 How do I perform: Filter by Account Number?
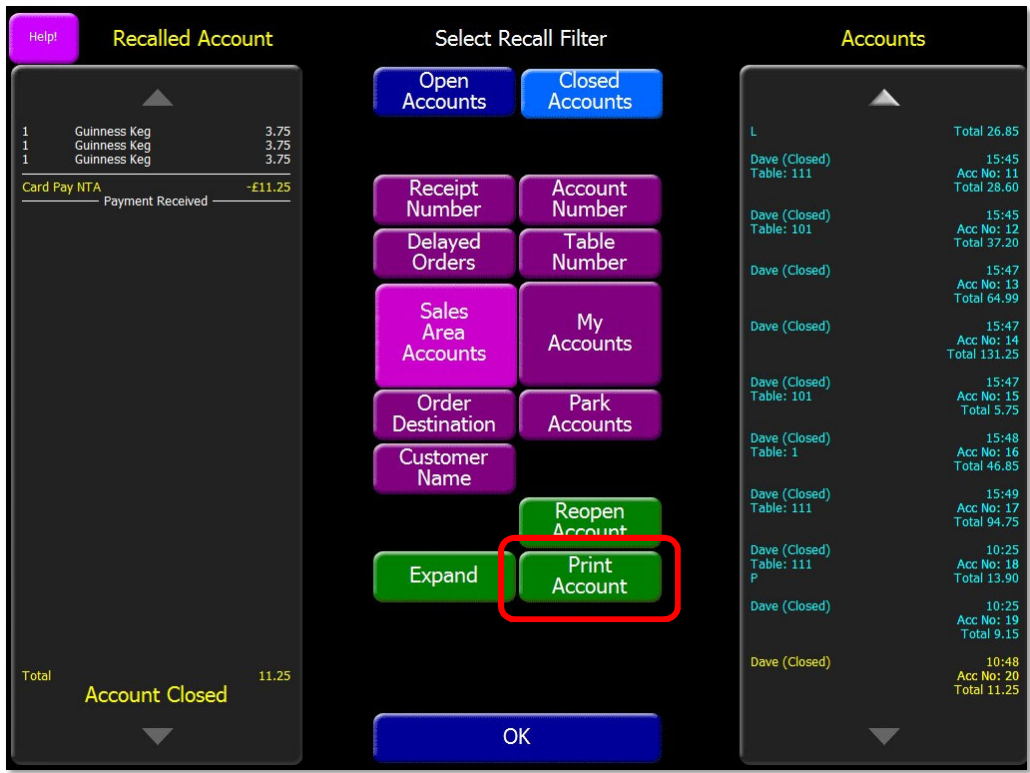pyautogui.click(x=590, y=199)
